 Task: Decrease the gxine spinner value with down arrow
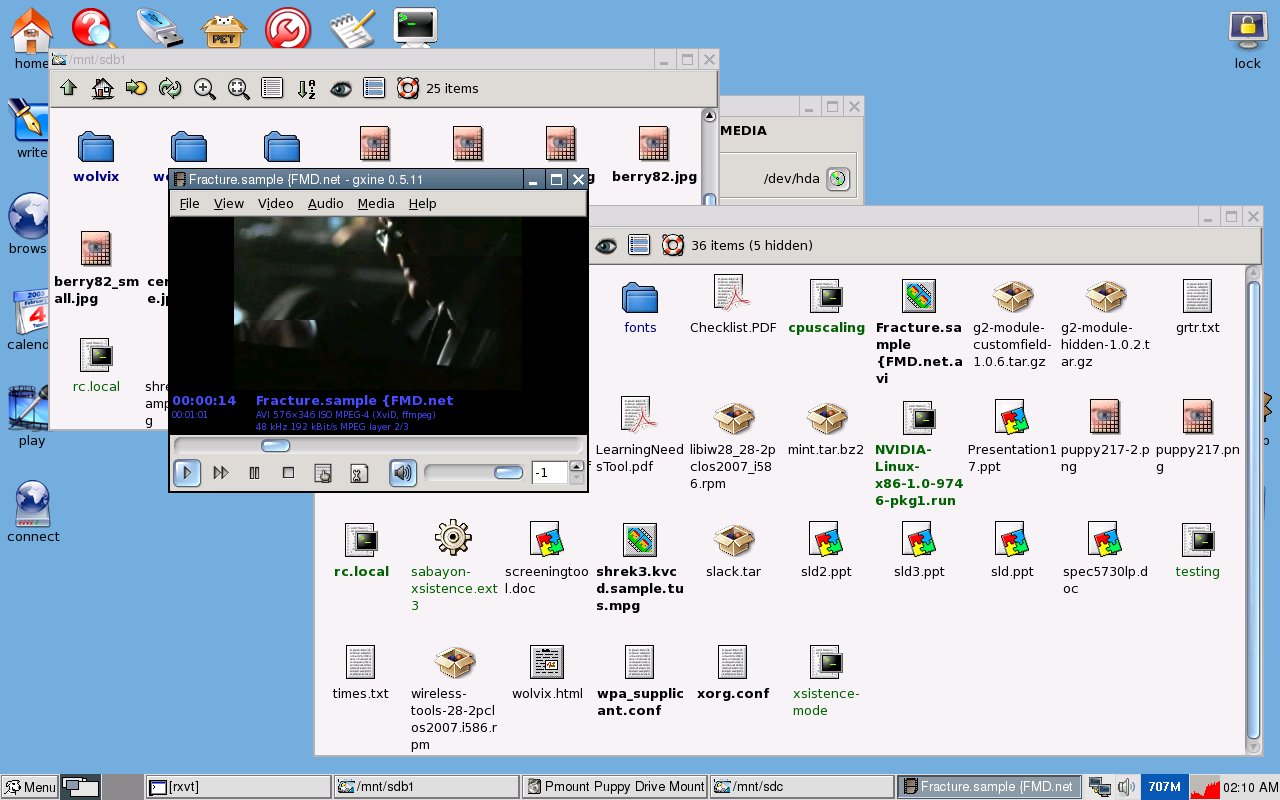coord(576,478)
